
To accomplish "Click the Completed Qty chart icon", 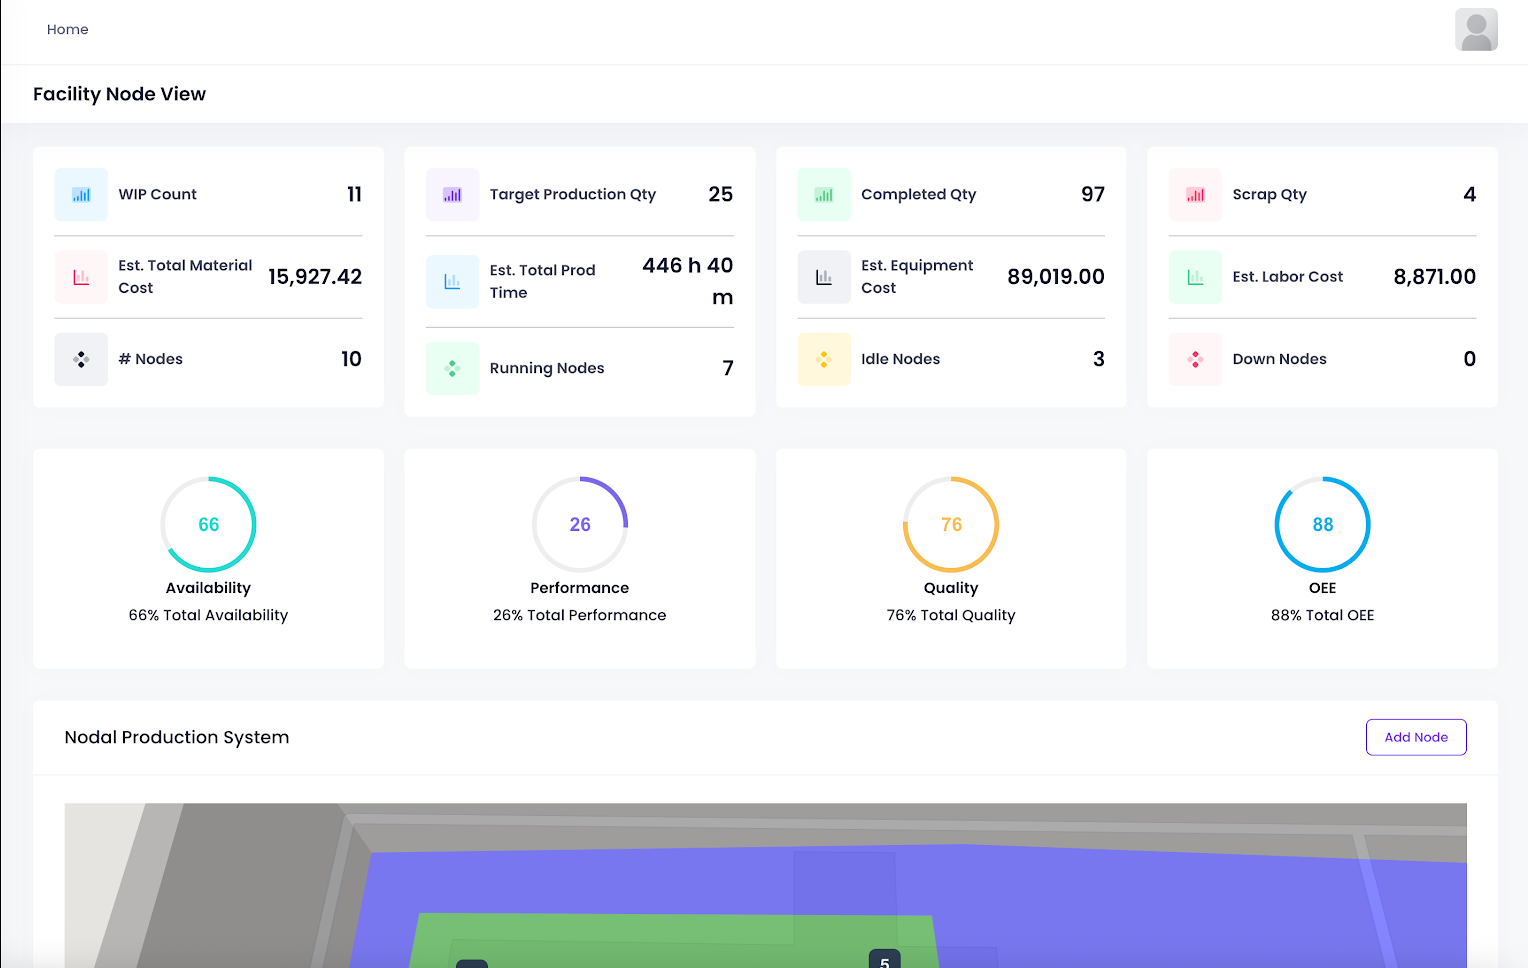I will point(824,194).
